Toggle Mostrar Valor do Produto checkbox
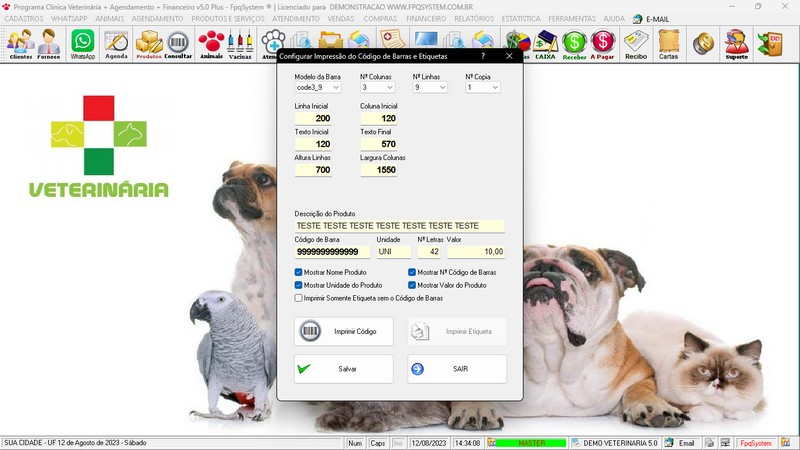This screenshot has width=800, height=450. pos(412,285)
